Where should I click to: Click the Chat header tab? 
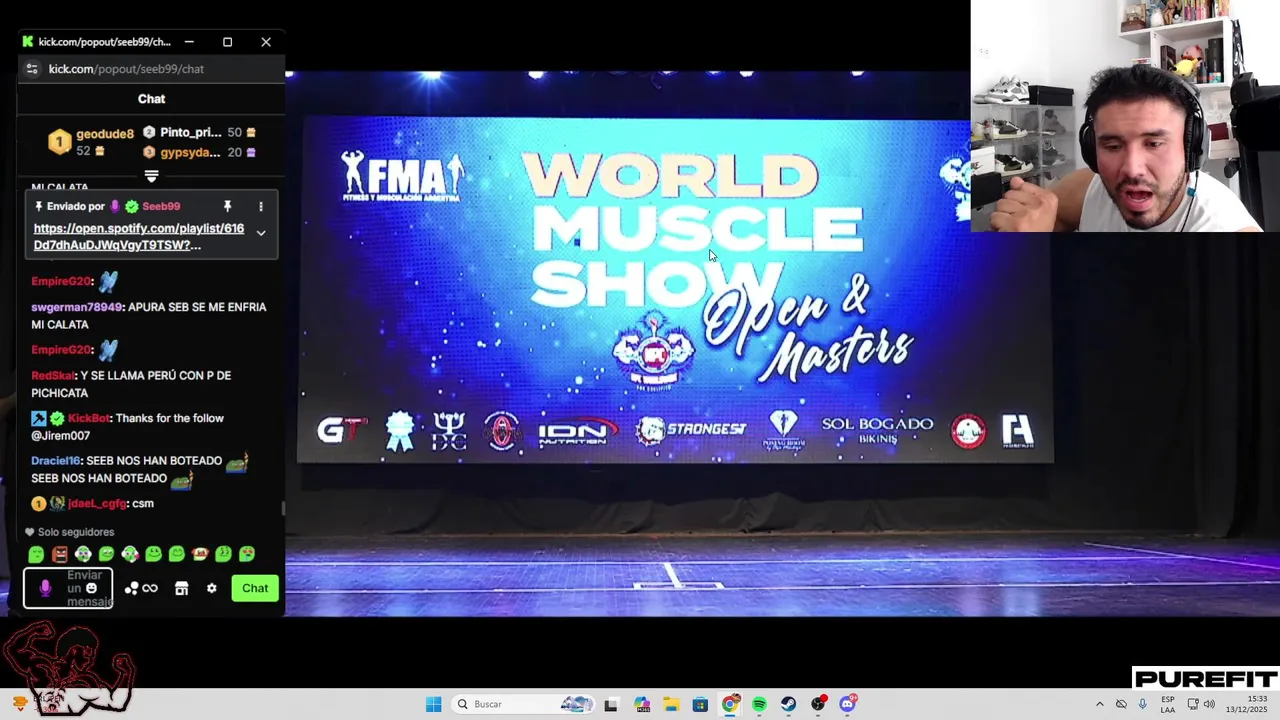151,99
